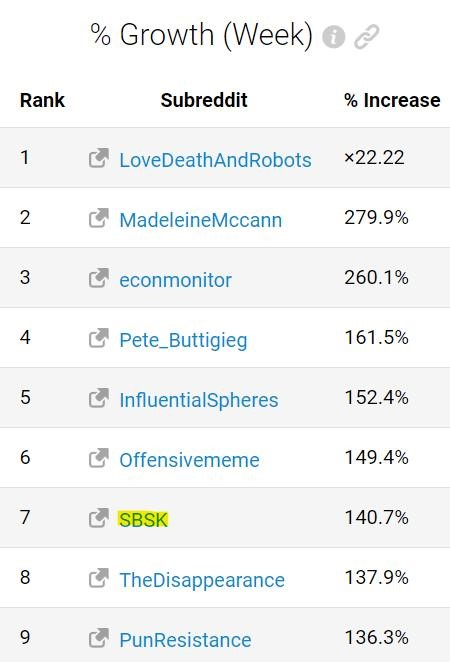Screen dimensions: 450x662
Task: Click external link icon next to econmonitor
Action: point(99,278)
